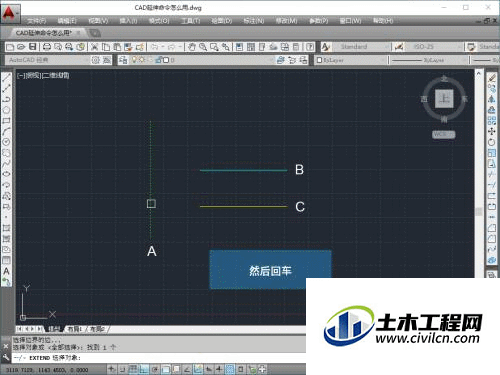This screenshot has width=500, height=375.
Task: Select the Rectangle tool in draw toolbar
Action: click(6, 121)
